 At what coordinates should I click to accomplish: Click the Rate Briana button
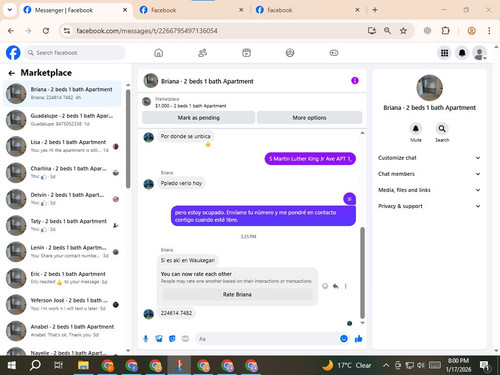[237, 294]
